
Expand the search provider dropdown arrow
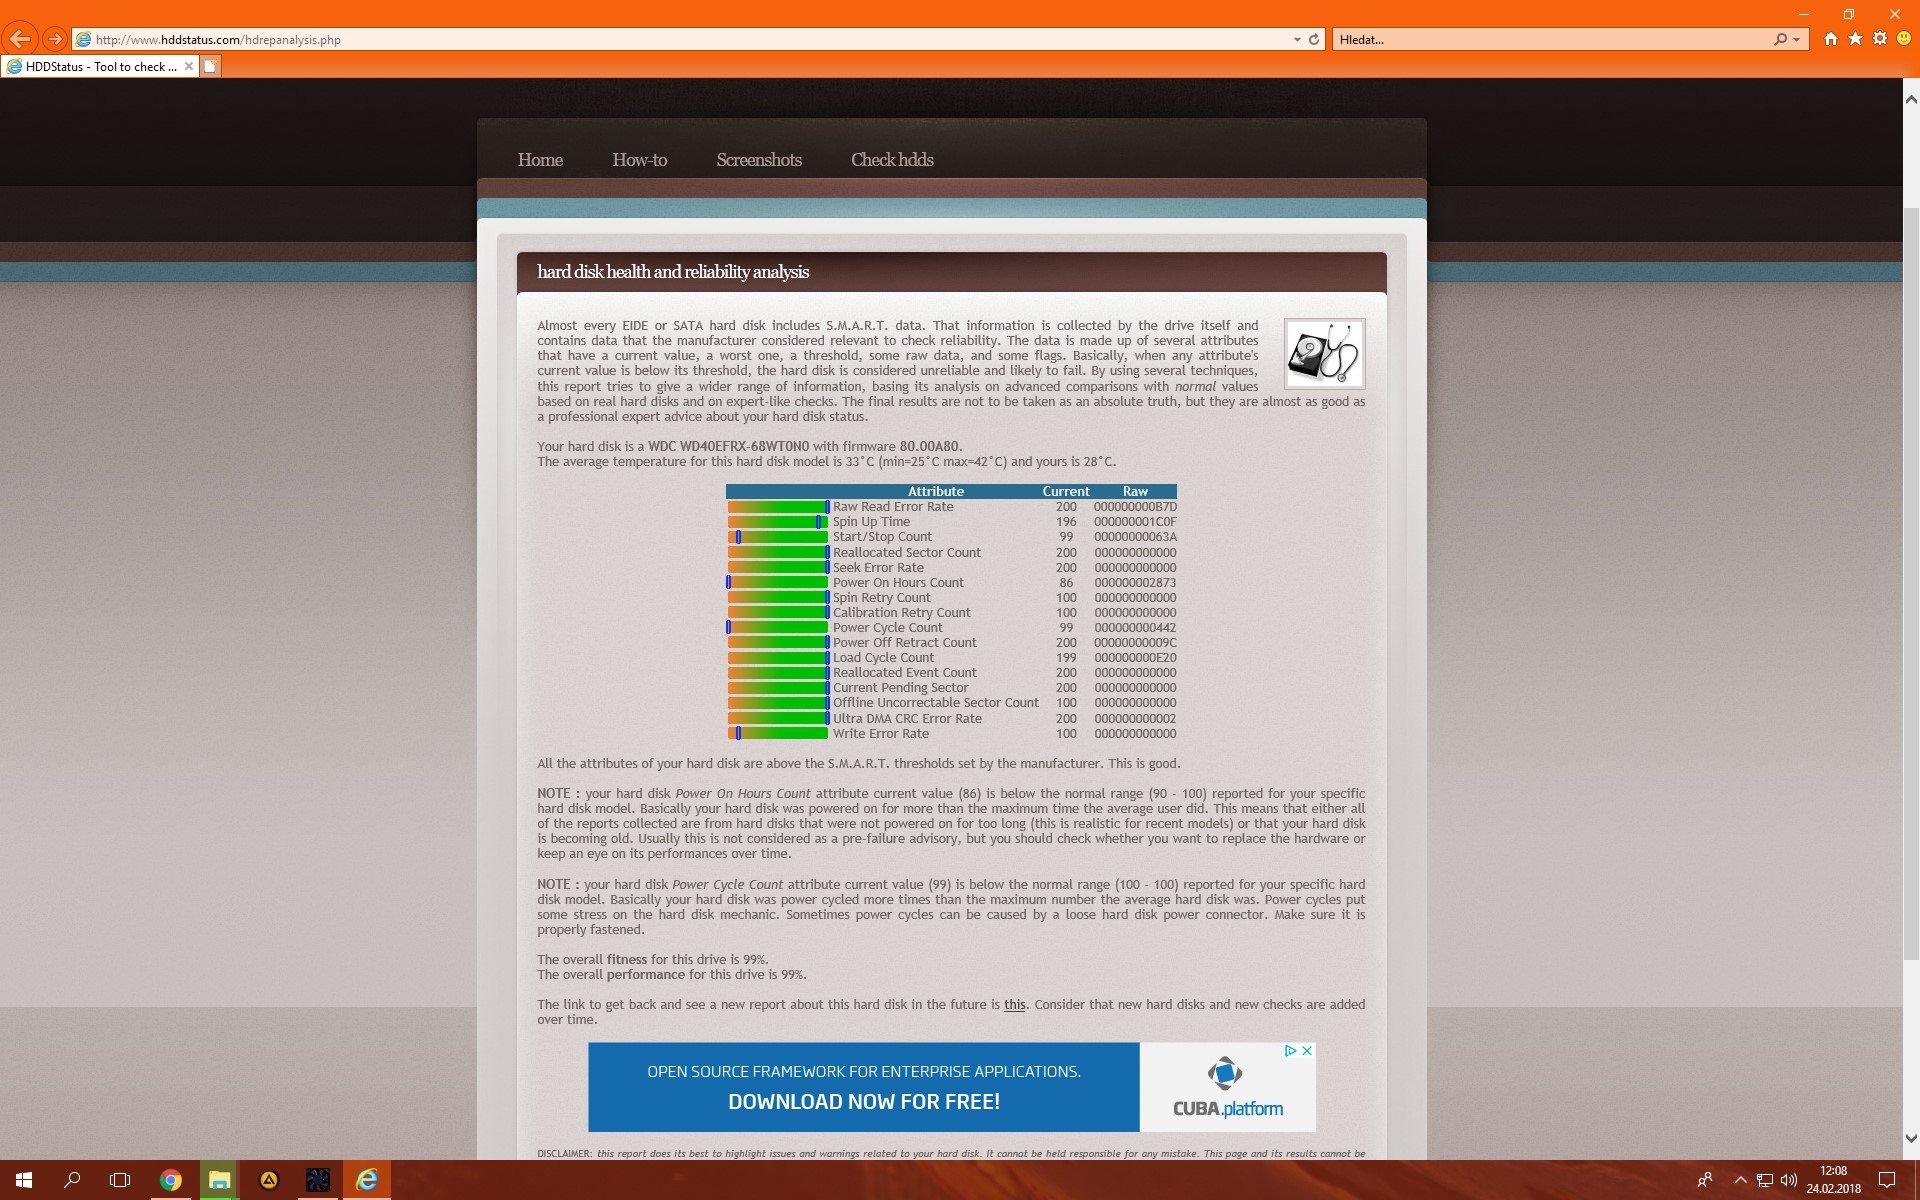pos(1797,40)
